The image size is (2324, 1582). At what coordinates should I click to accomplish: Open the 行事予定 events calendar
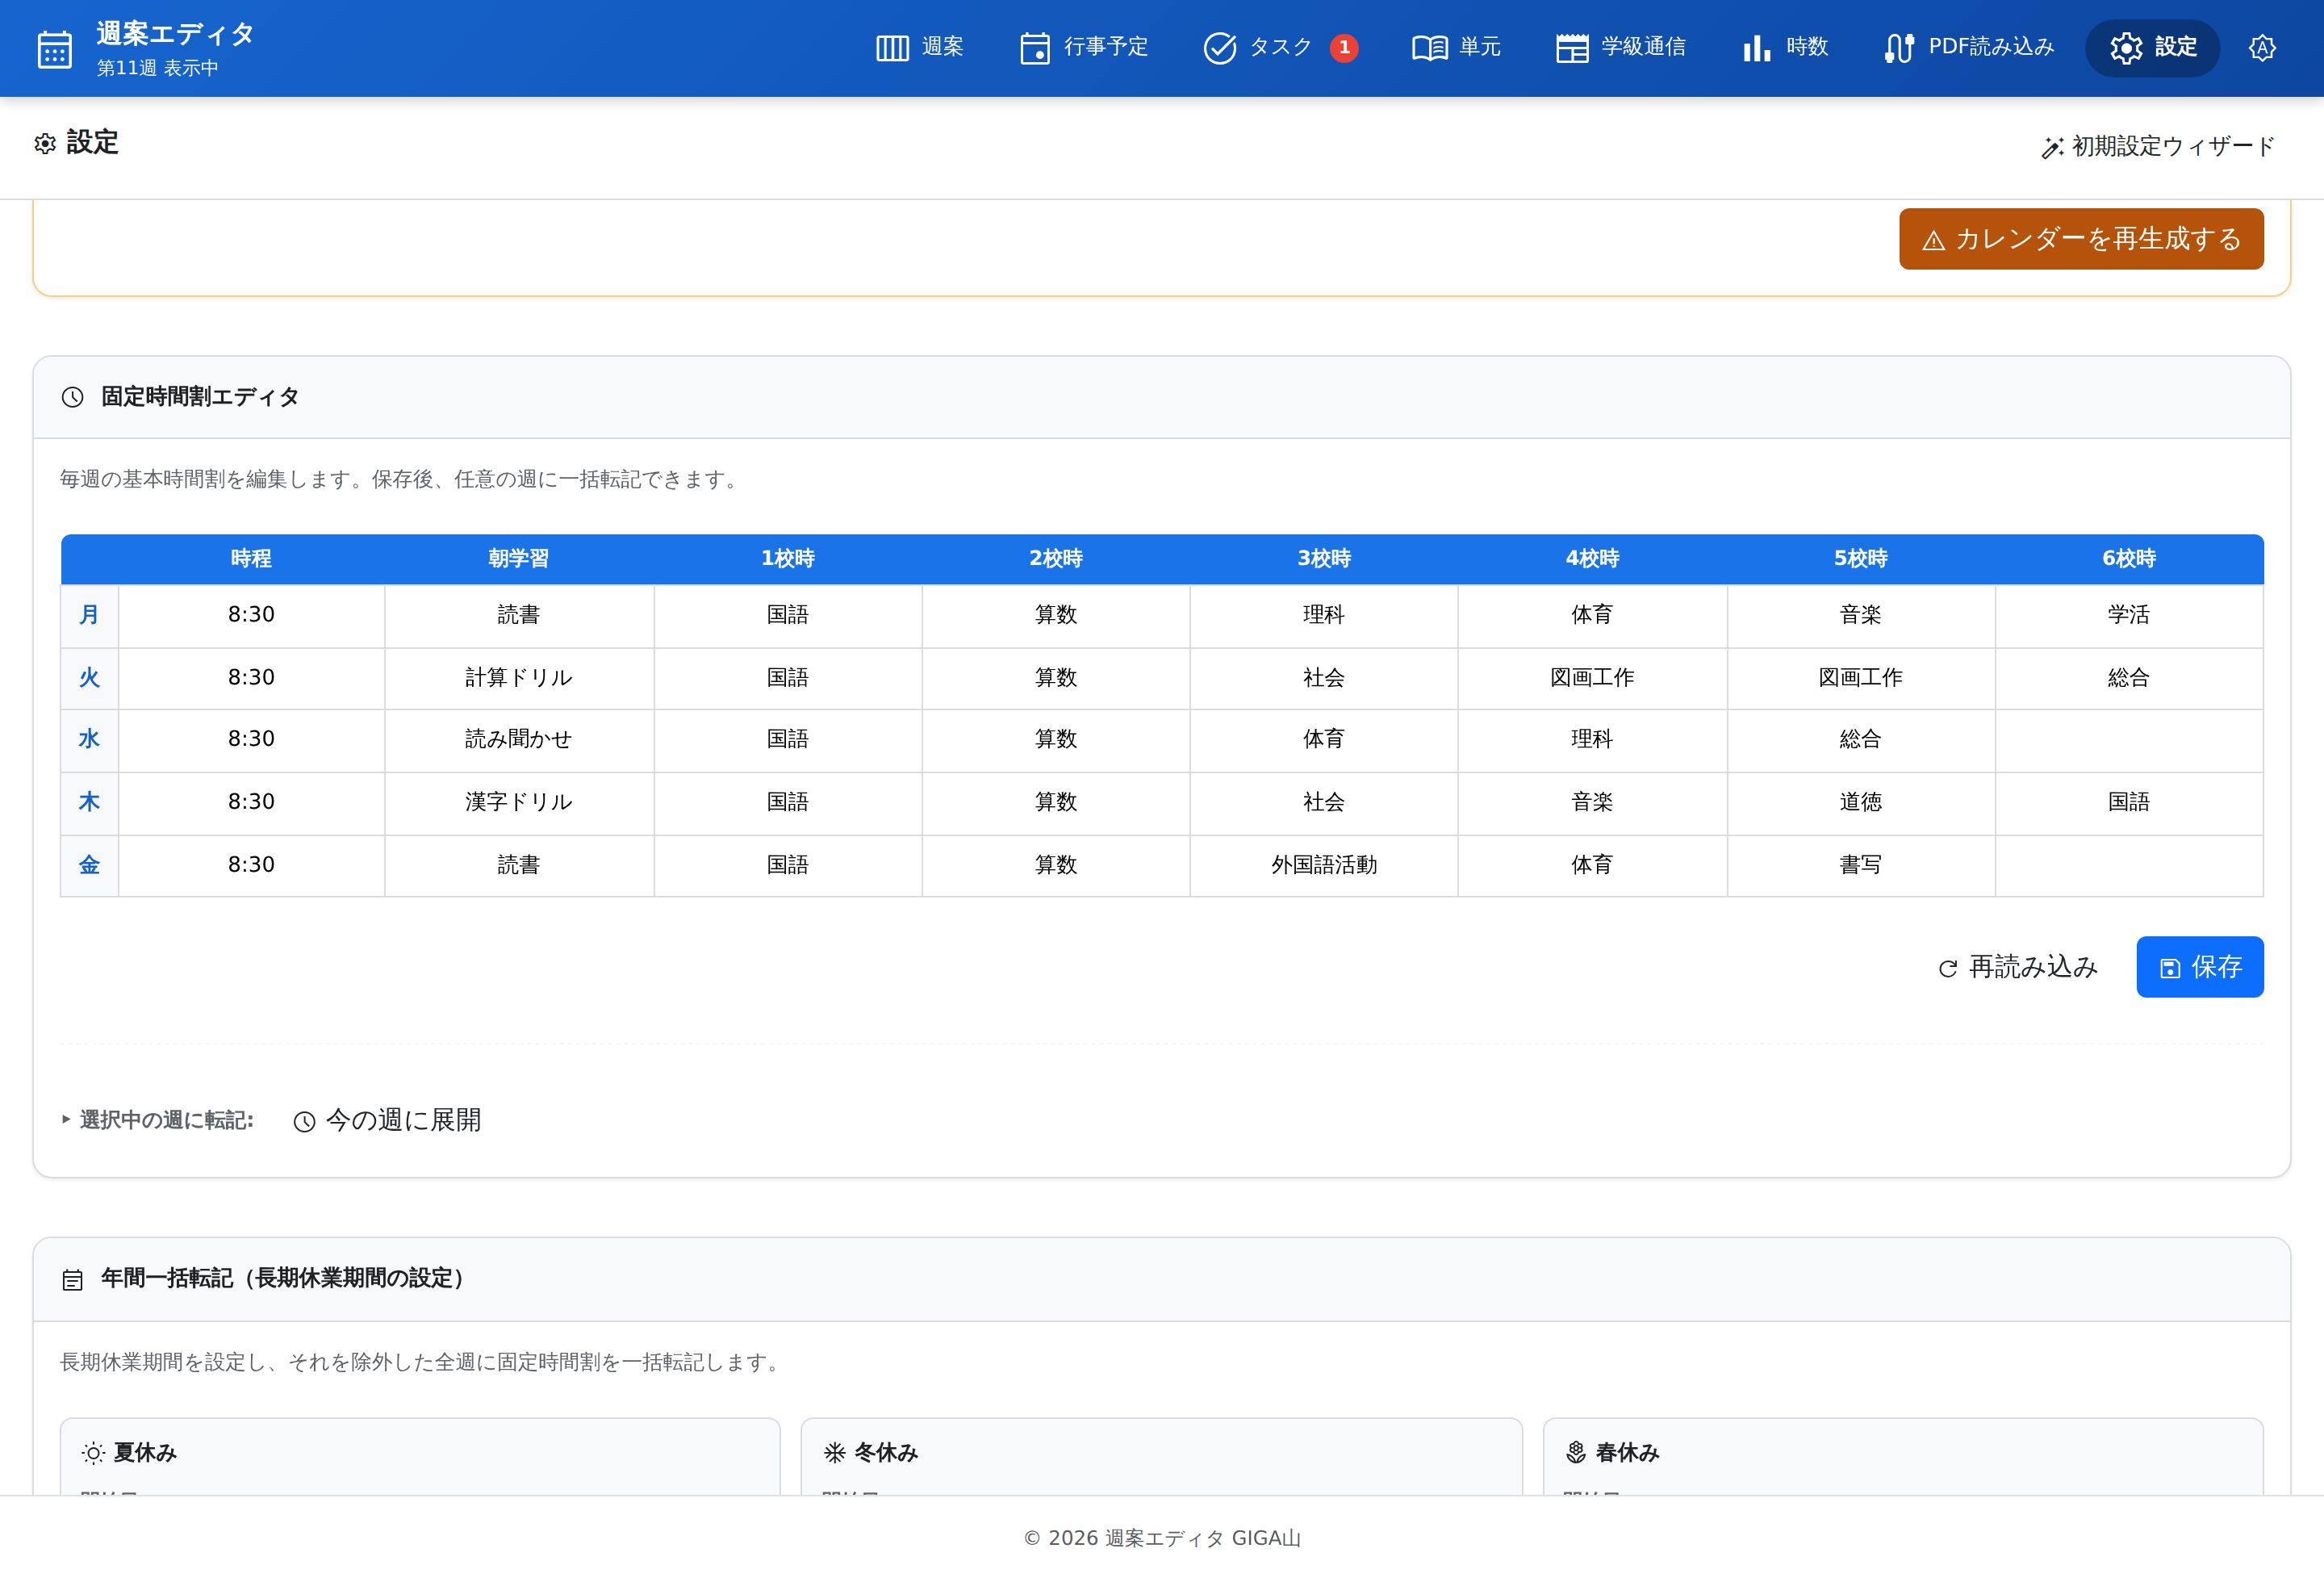(x=1084, y=47)
